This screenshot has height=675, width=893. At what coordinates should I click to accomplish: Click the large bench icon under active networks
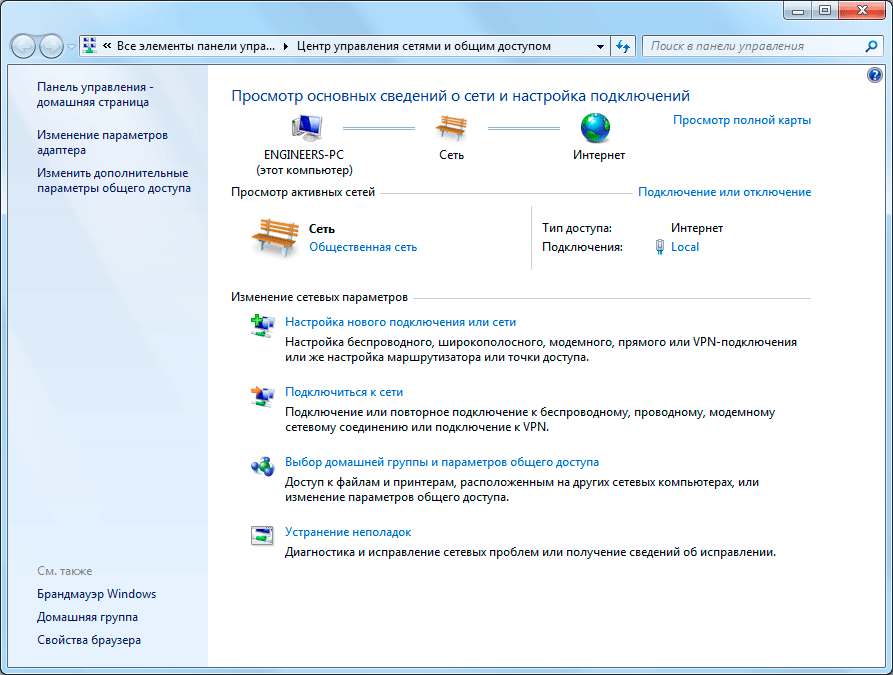pyautogui.click(x=275, y=238)
